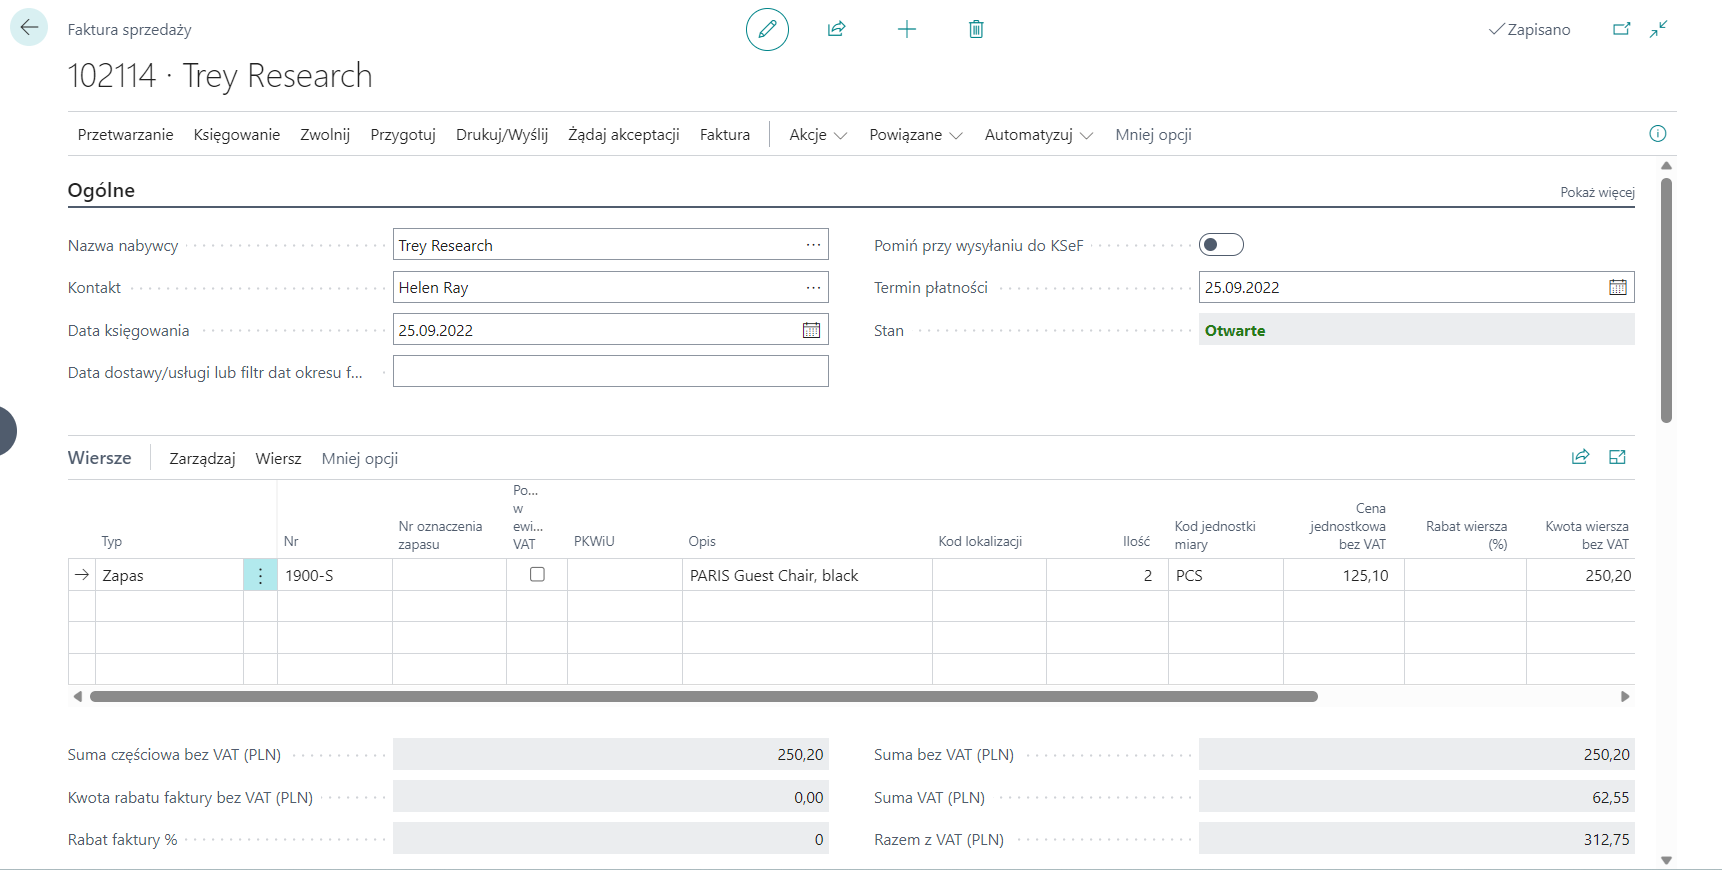Viewport: 1722px width, 870px height.
Task: Click the Rabat wiersza (%) column header
Action: click(1466, 535)
